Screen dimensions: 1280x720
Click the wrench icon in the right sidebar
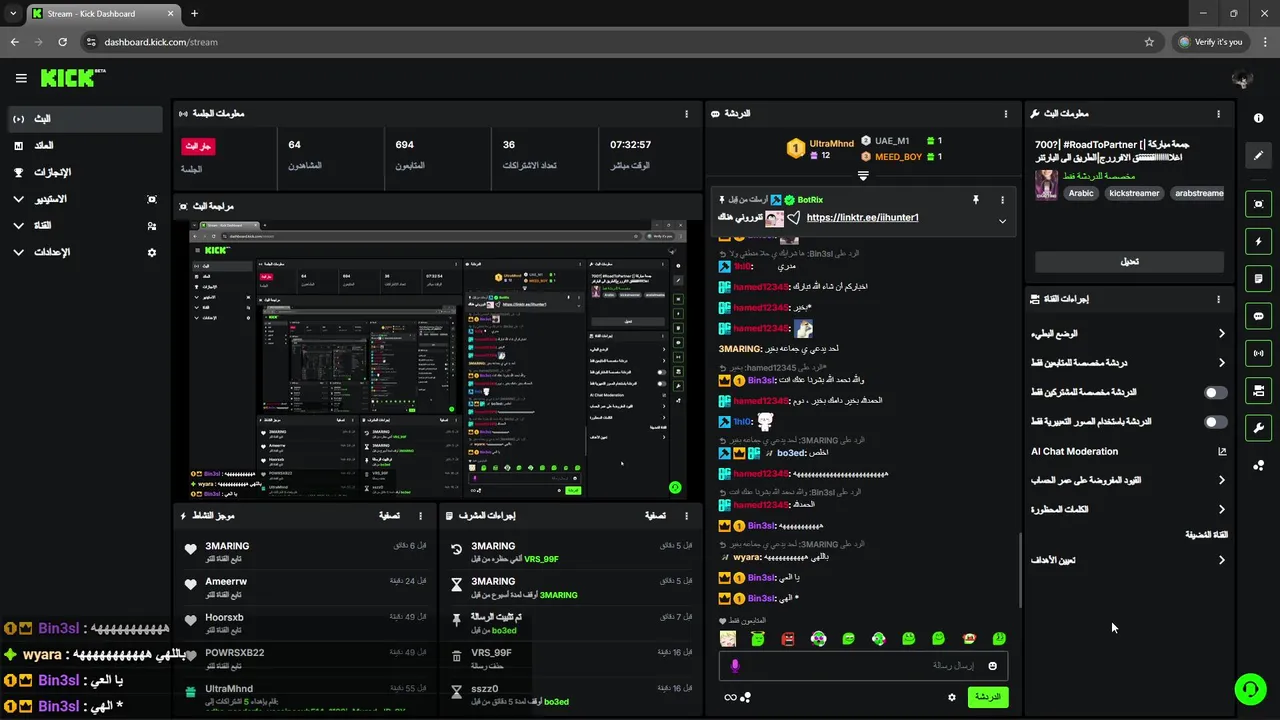(x=1258, y=428)
